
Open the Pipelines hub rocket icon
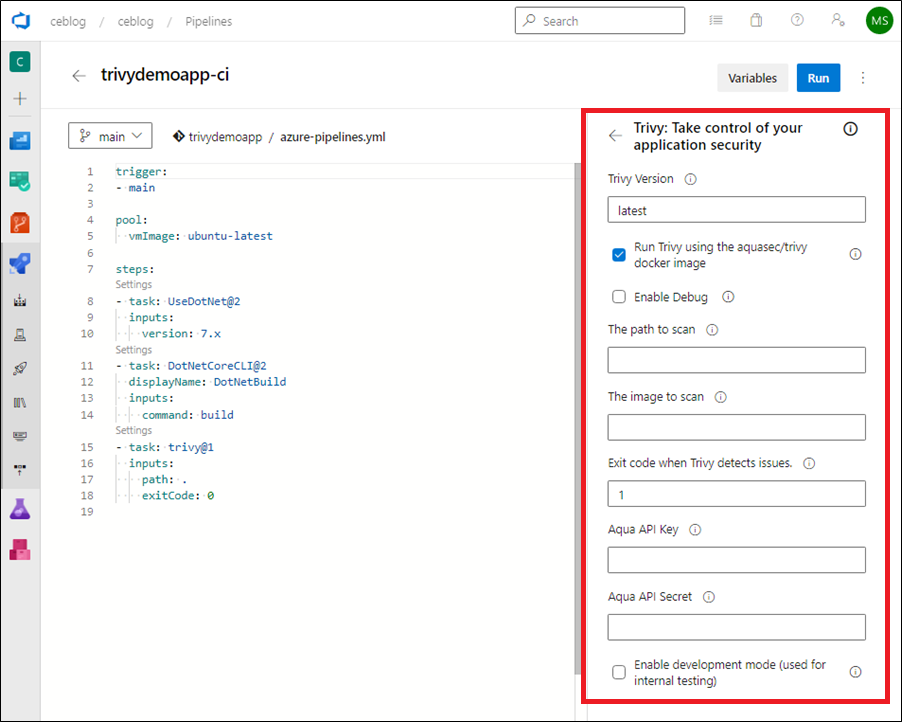pyautogui.click(x=20, y=264)
